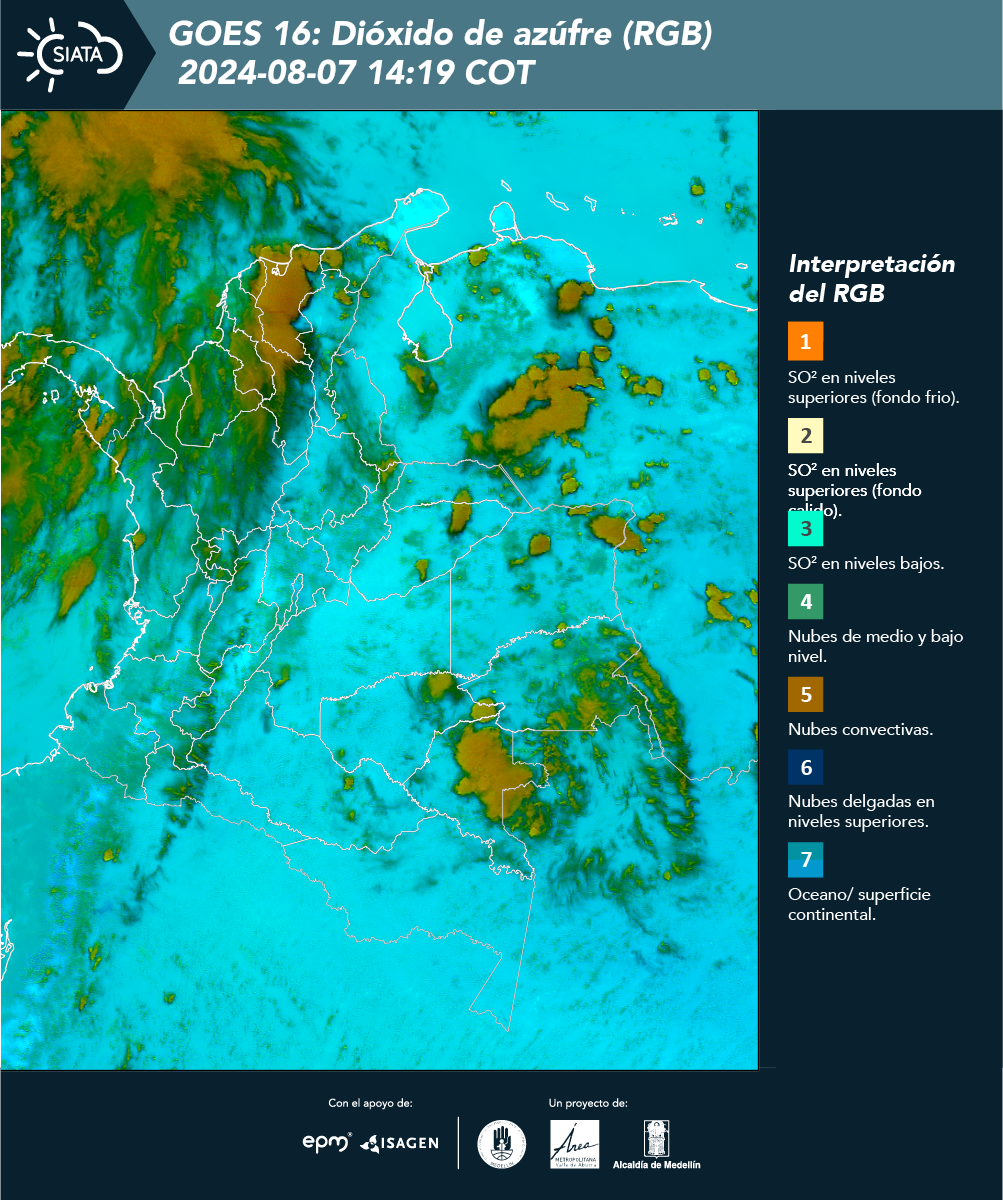Viewport: 1003px width, 1200px height.
Task: Click the label 'Nubes delgadas en niveles superiores.'
Action: pyautogui.click(x=861, y=811)
